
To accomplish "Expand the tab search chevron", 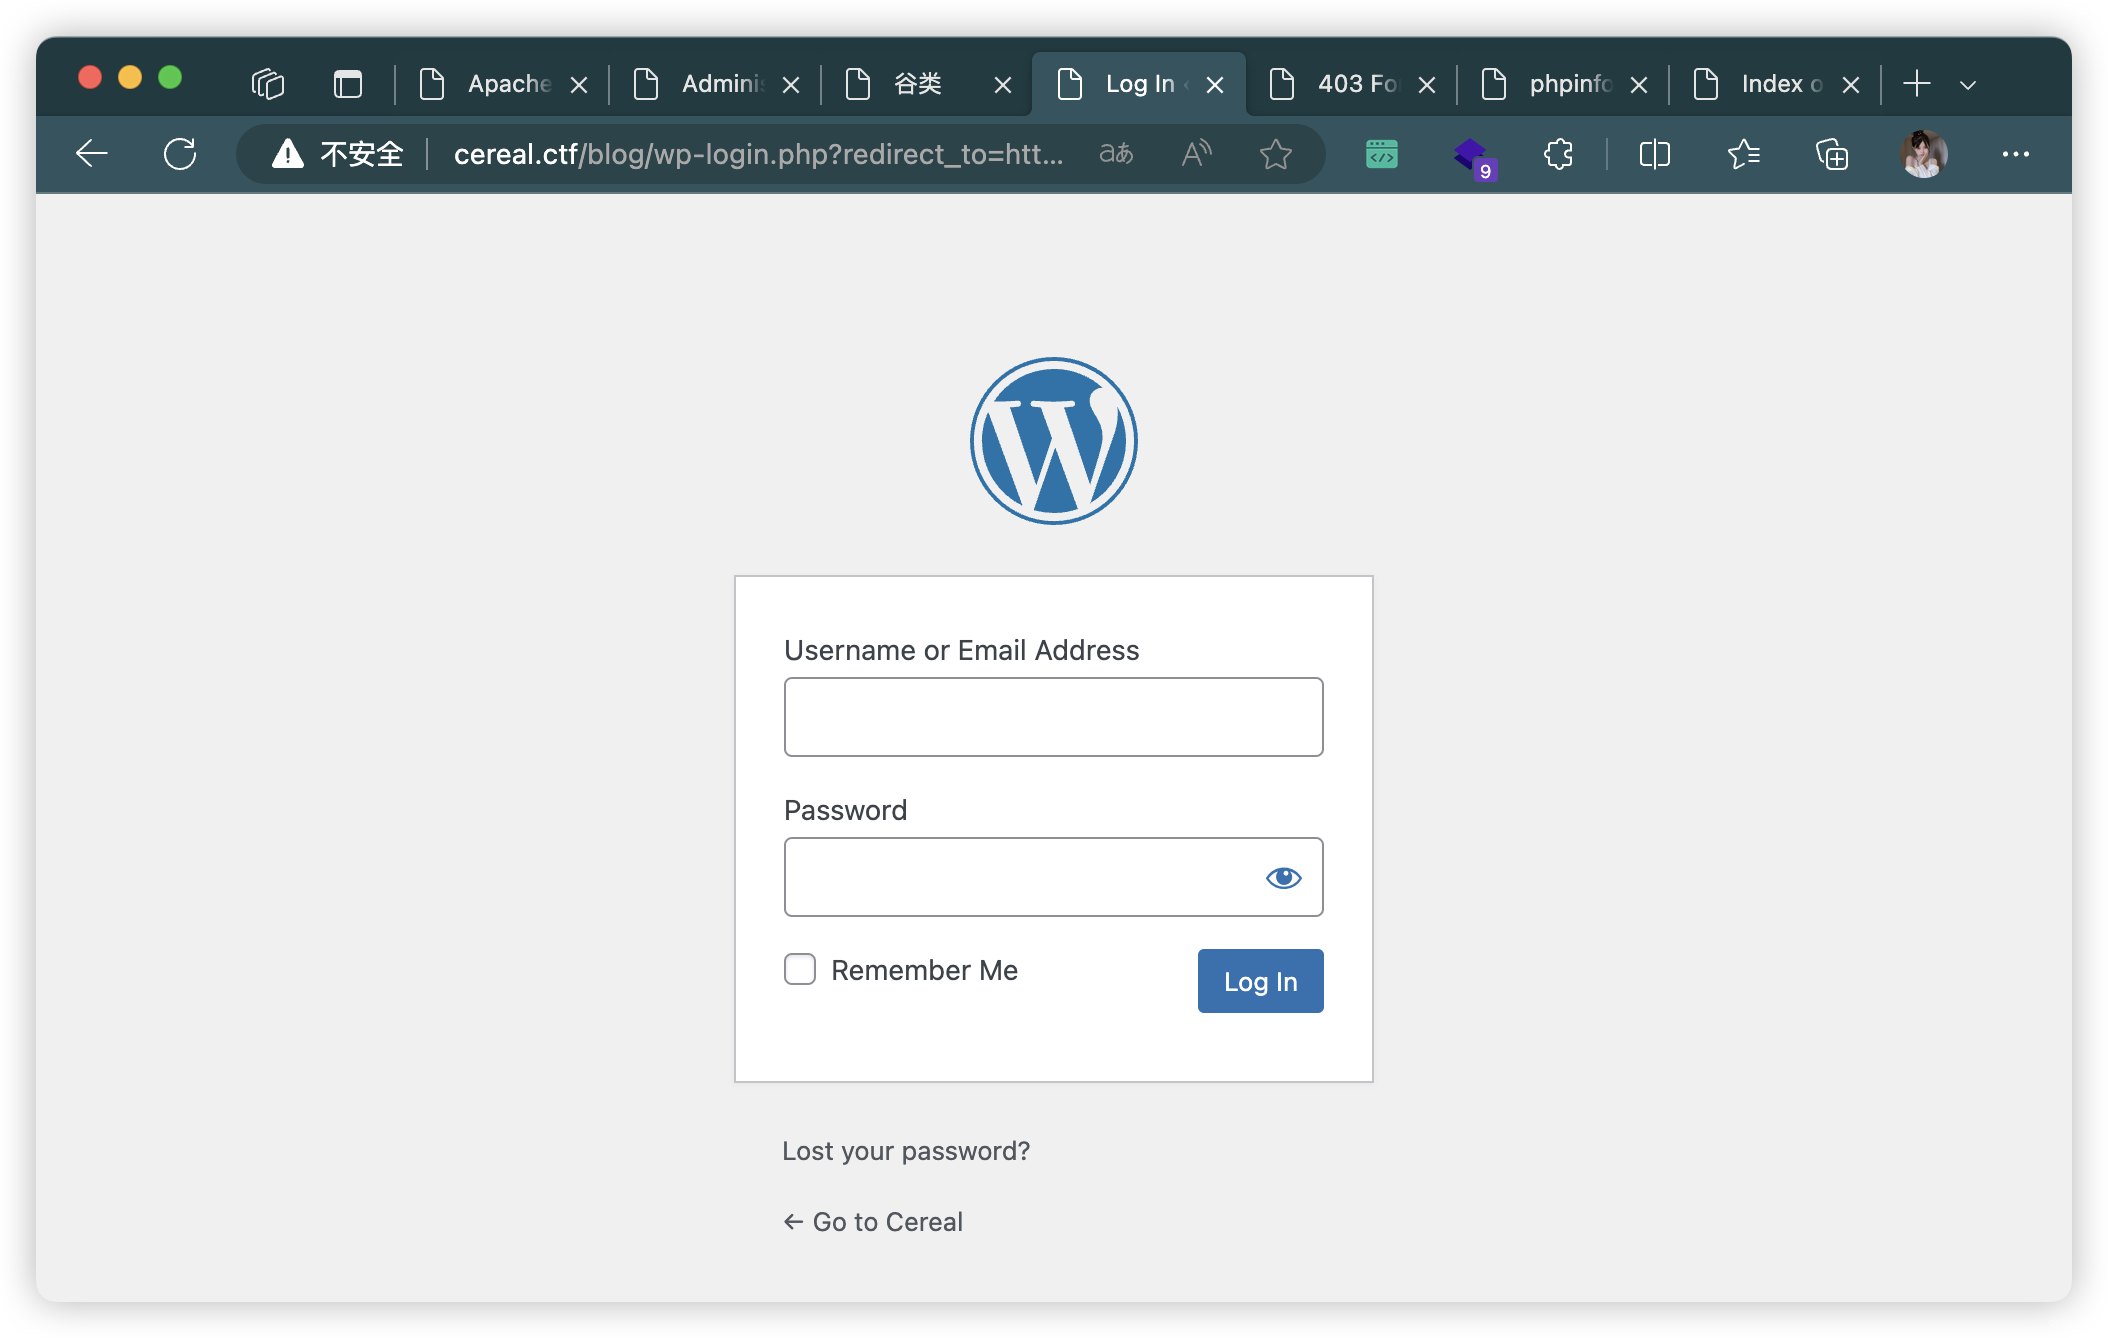I will pos(1968,85).
